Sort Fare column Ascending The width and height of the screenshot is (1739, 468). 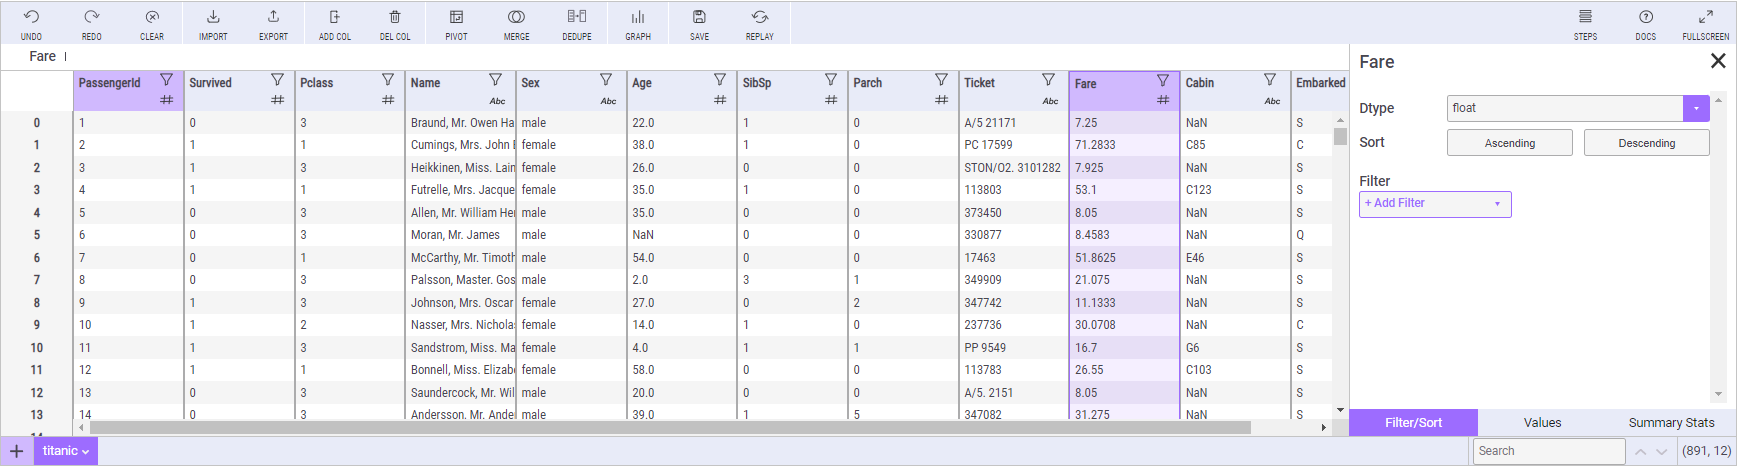1509,143
